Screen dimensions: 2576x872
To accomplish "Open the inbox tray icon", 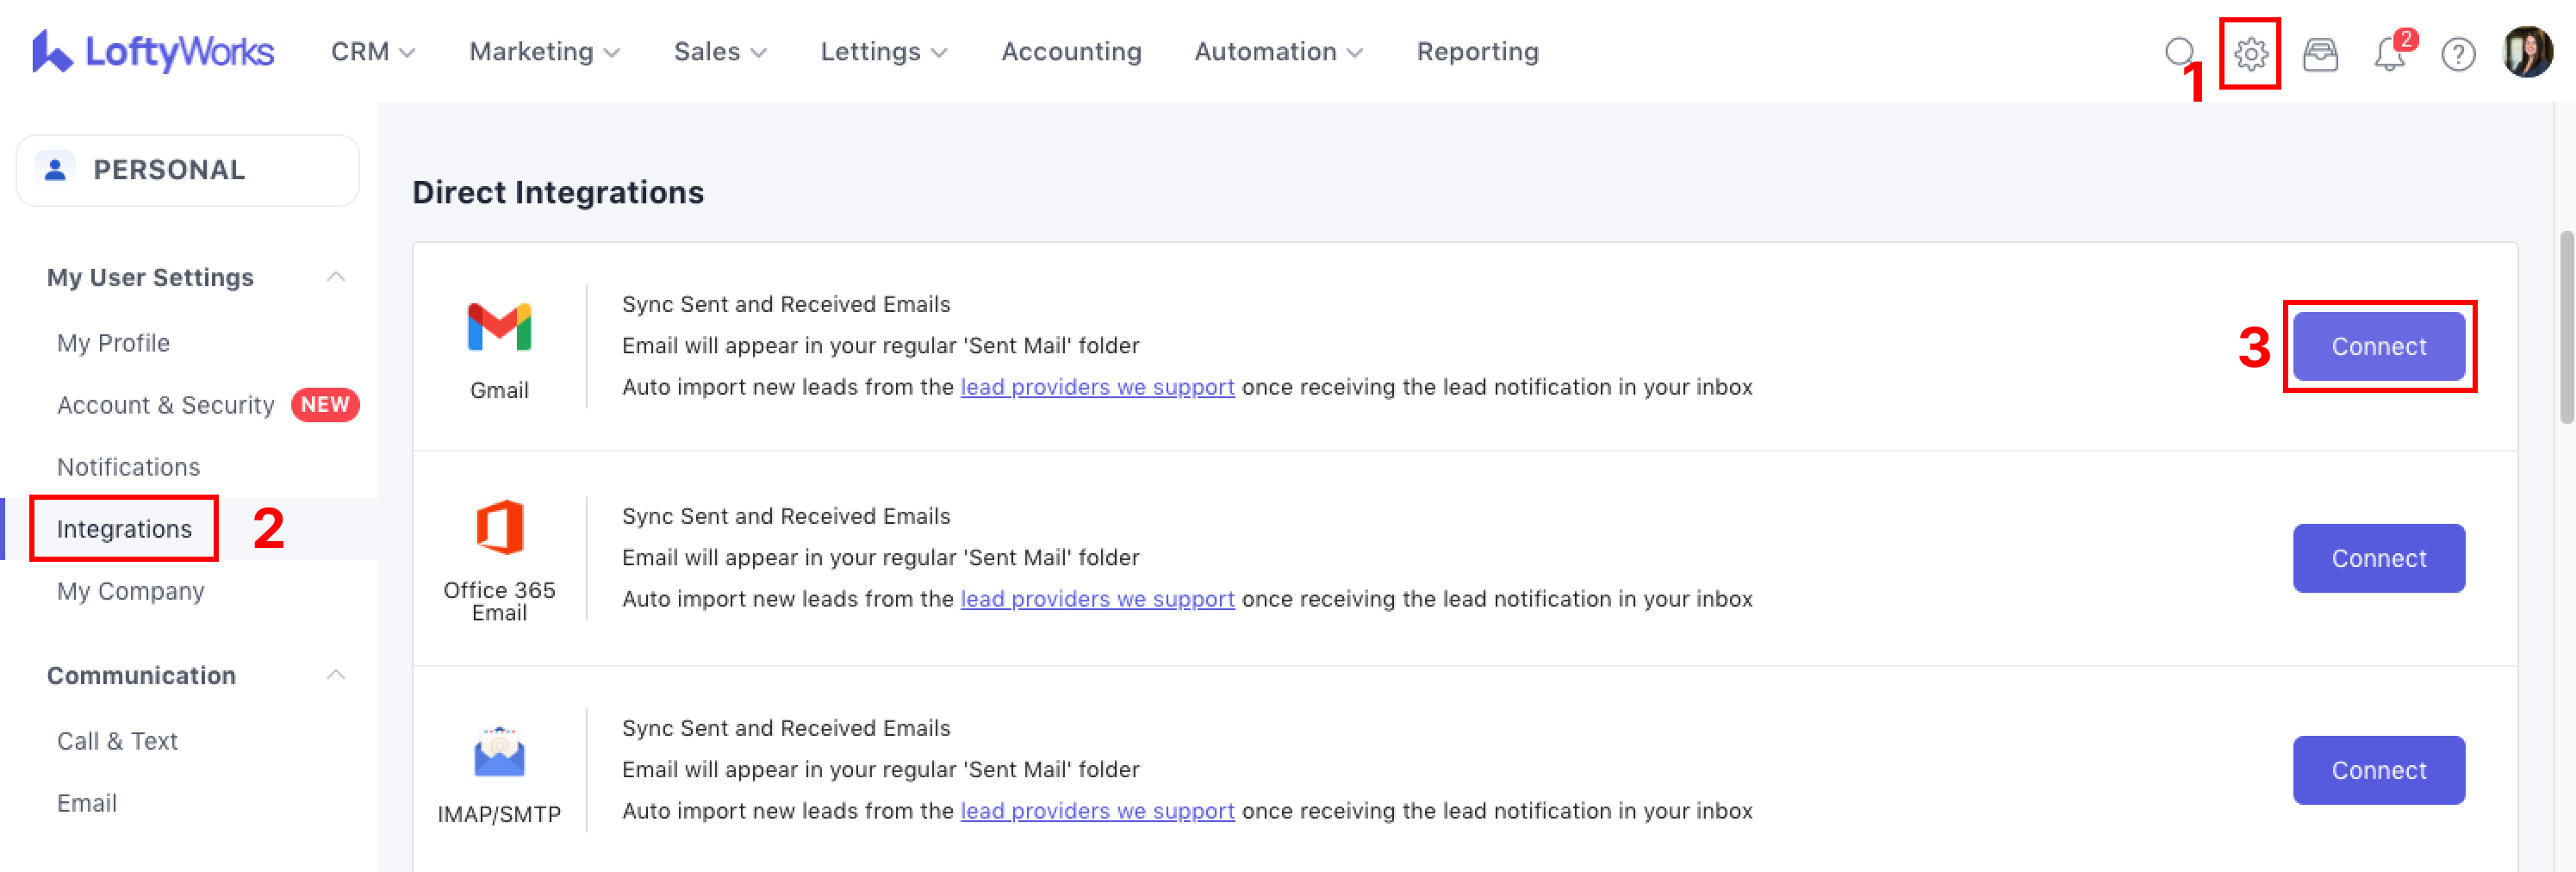I will point(2320,54).
